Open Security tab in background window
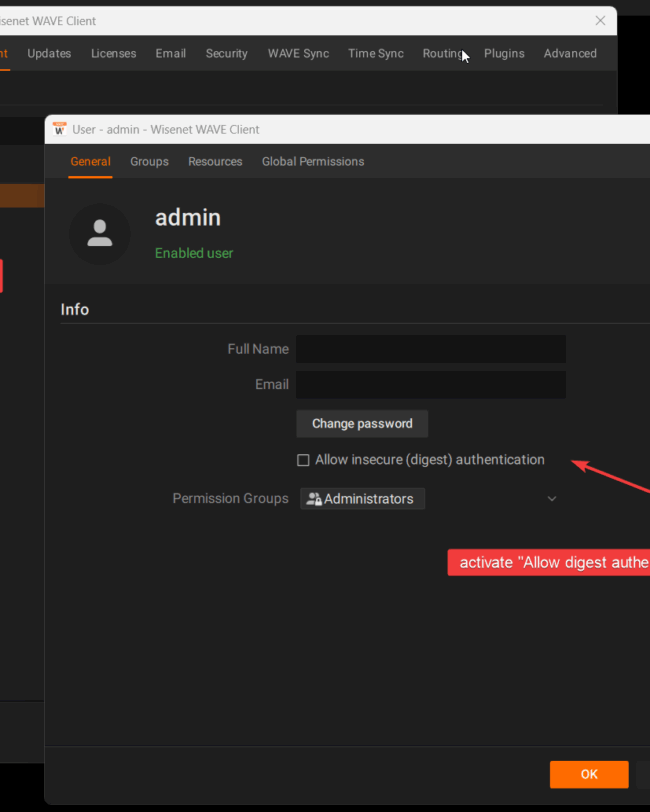The width and height of the screenshot is (650, 812). click(226, 53)
